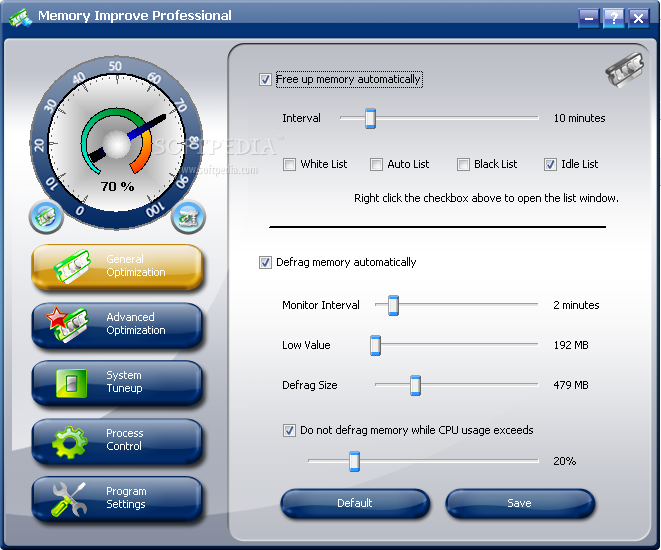Image resolution: width=661 pixels, height=550 pixels.
Task: Toggle Do not defrag while CPU exceeds checkbox
Action: point(289,430)
